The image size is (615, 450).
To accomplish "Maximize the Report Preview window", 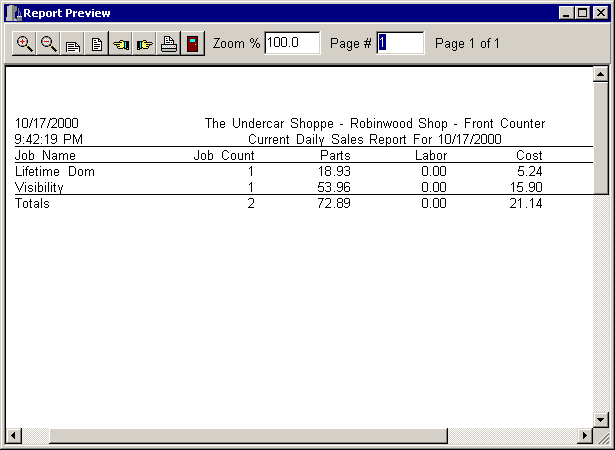I will pyautogui.click(x=583, y=13).
